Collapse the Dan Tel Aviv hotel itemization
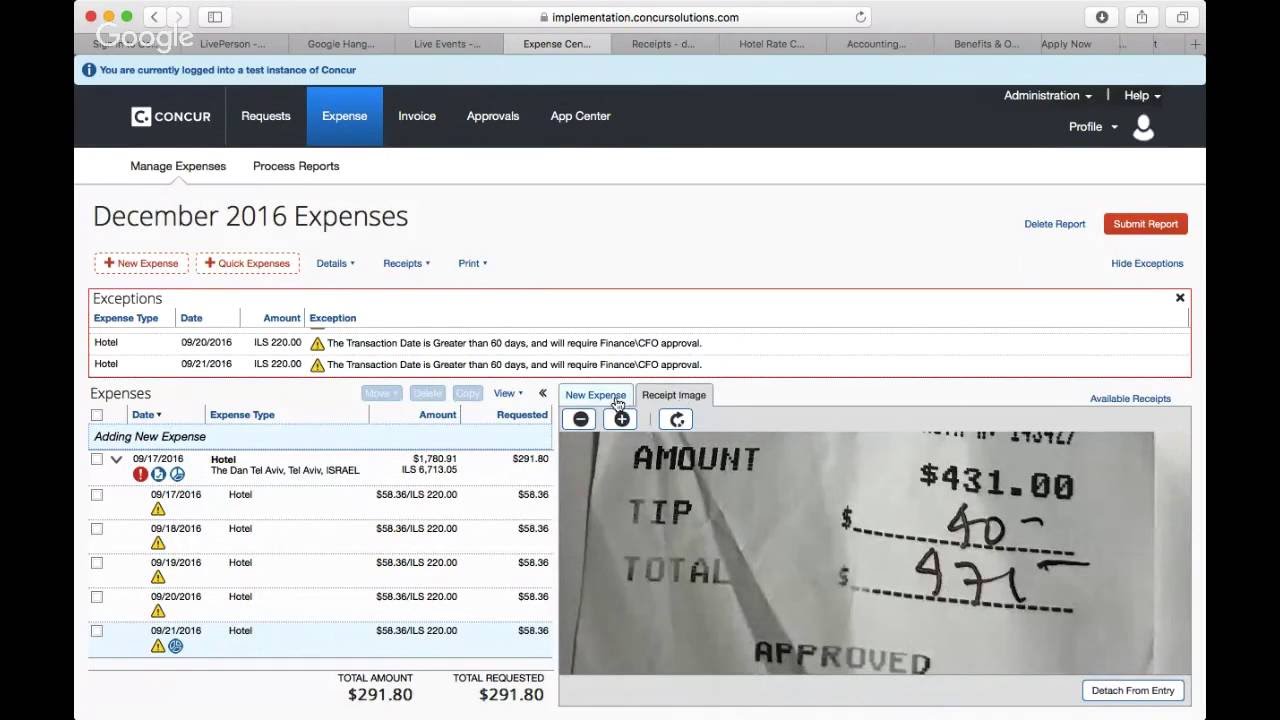 point(116,460)
